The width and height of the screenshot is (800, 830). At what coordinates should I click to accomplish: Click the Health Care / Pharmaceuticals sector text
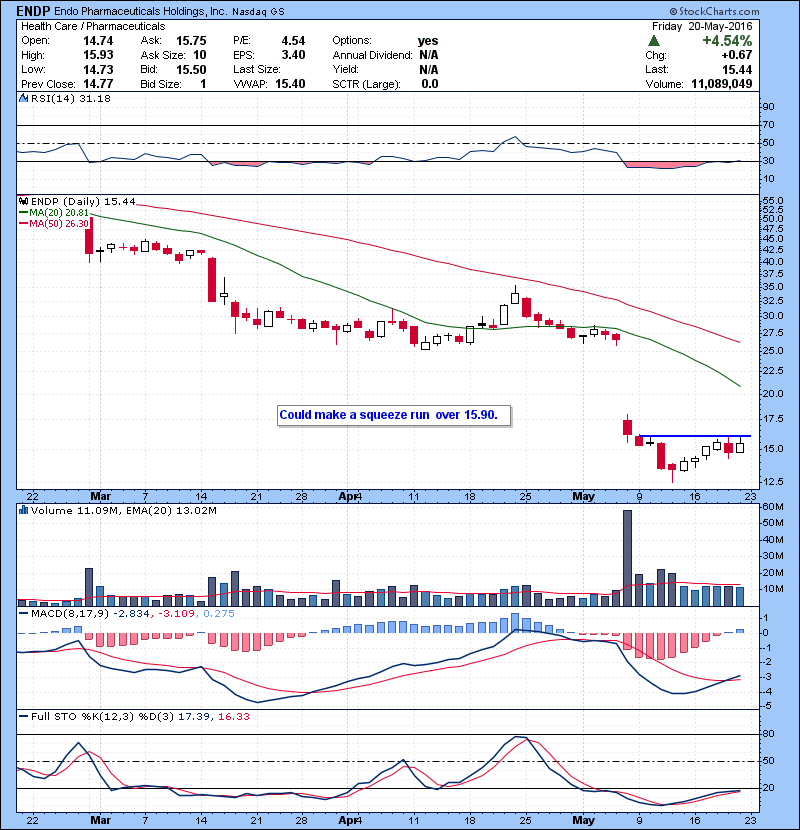click(93, 26)
